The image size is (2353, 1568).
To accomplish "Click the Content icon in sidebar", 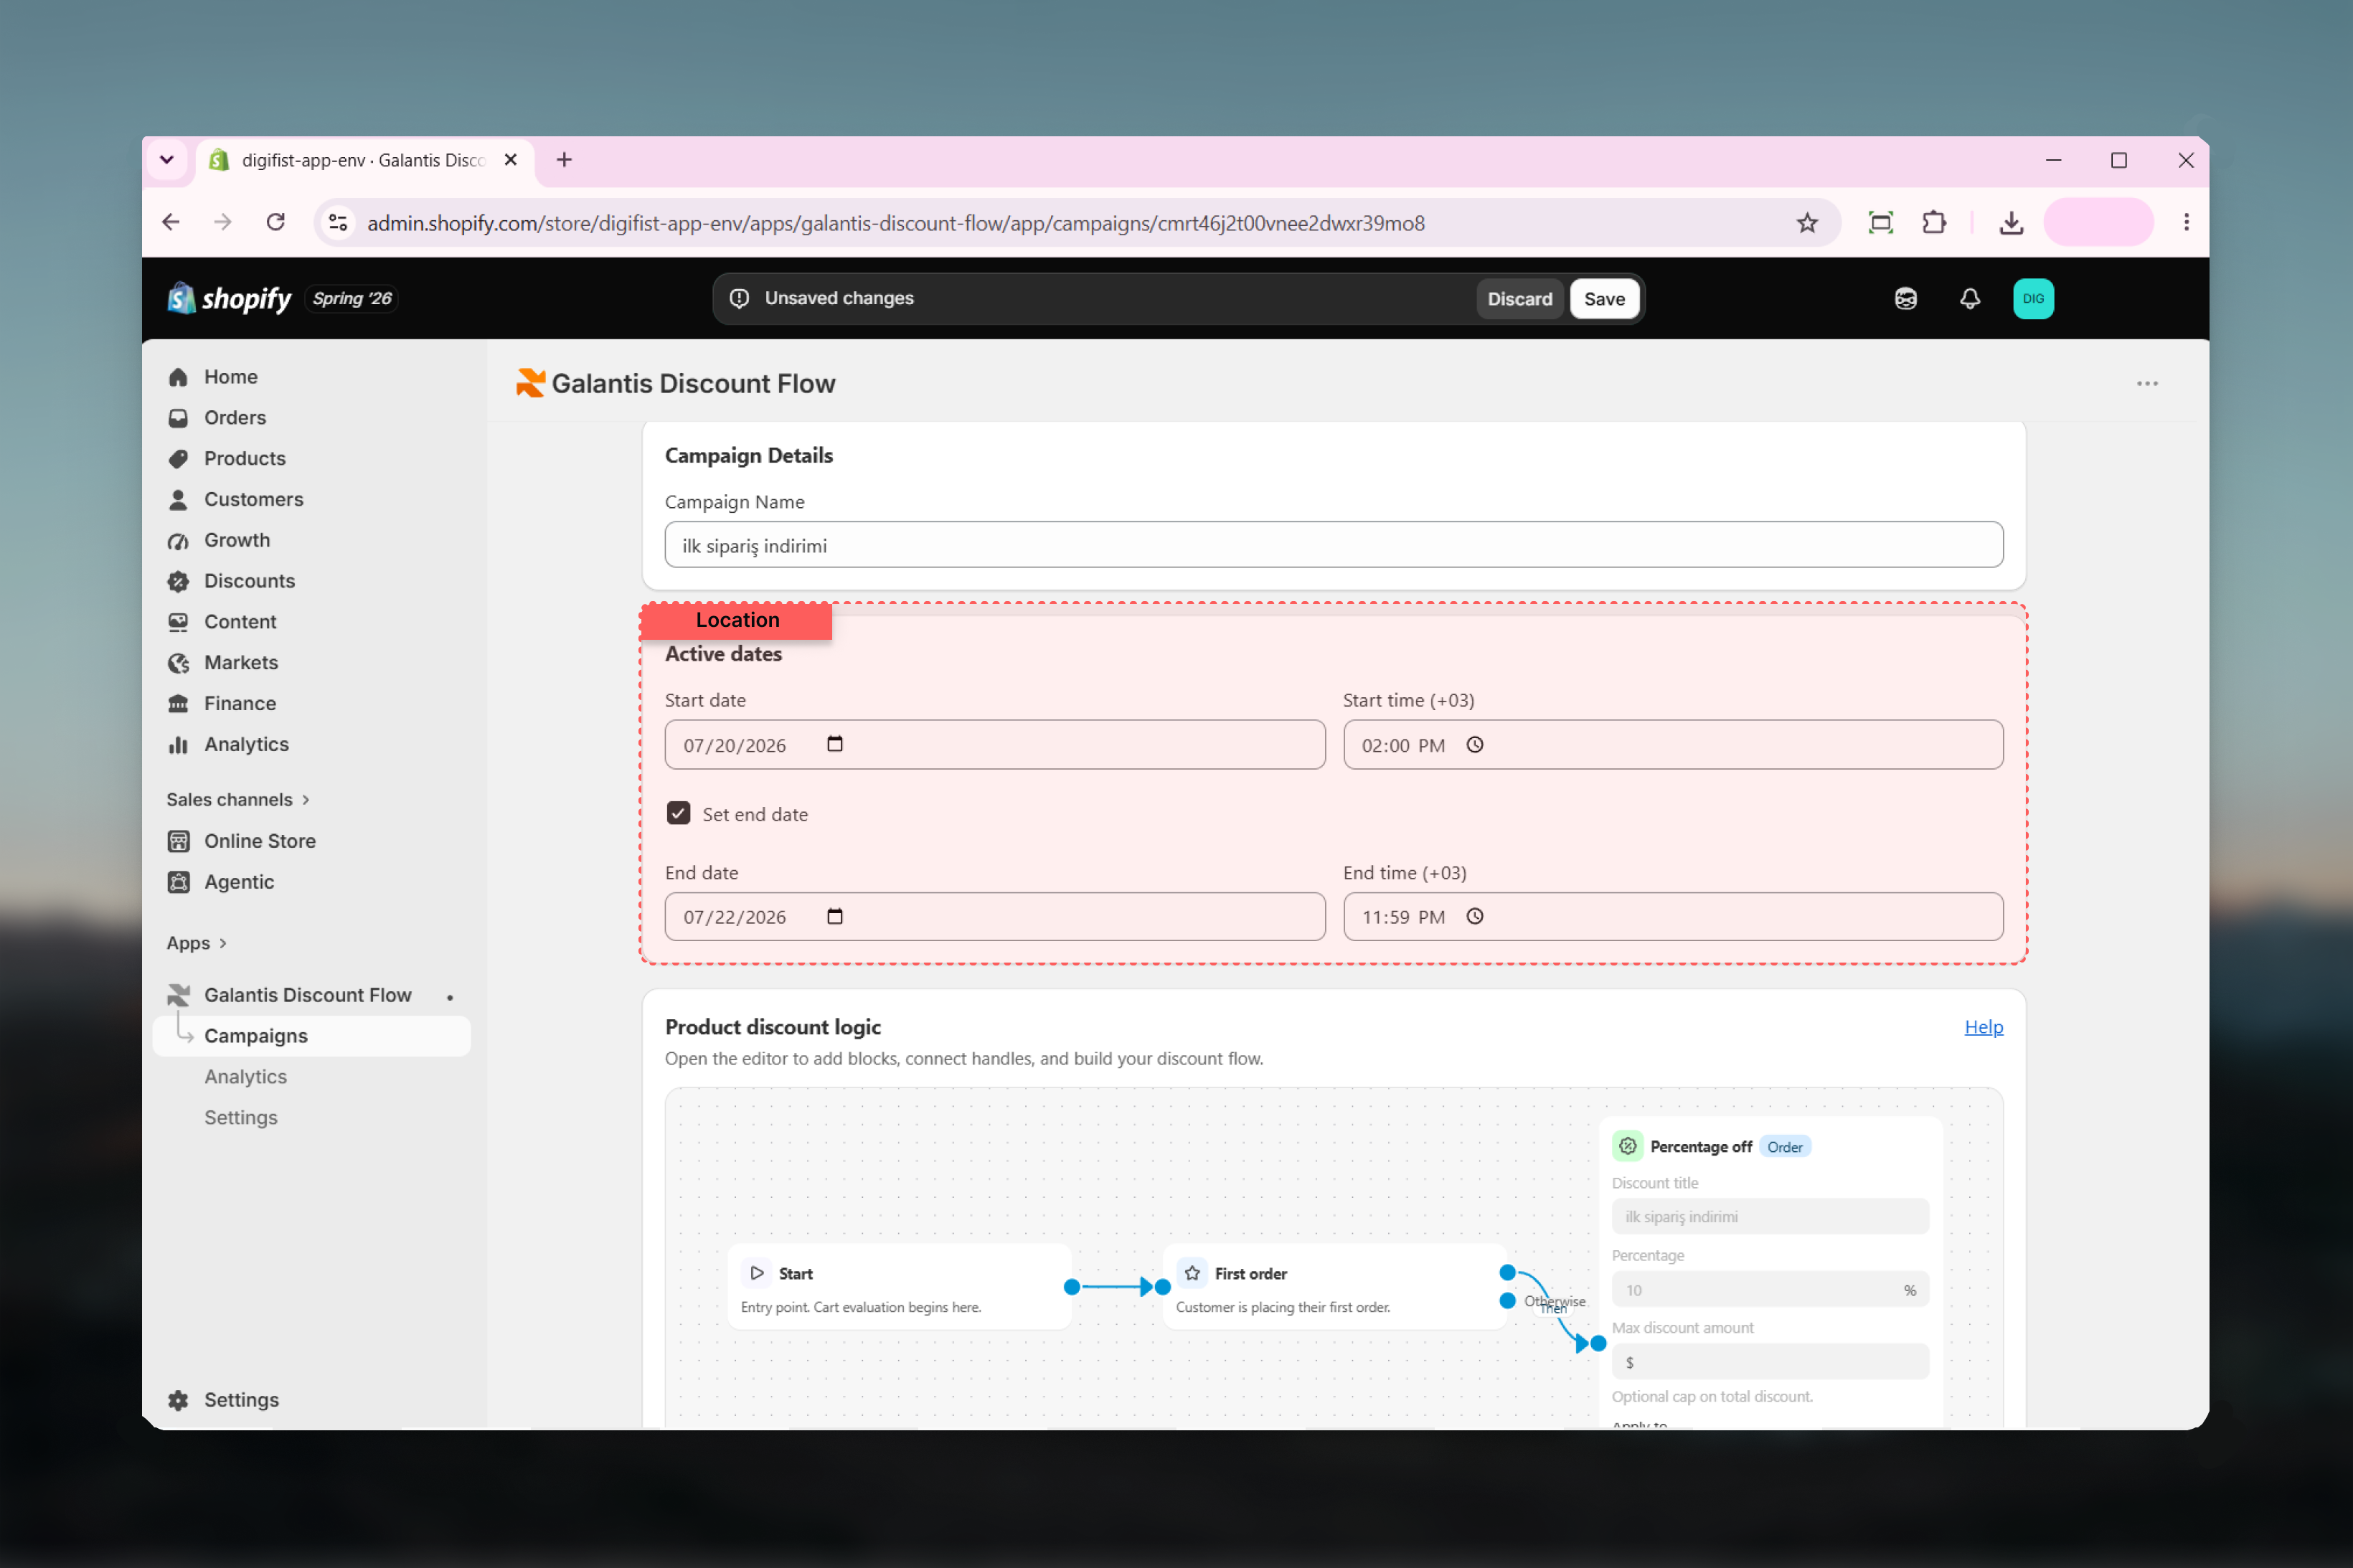I will (179, 622).
